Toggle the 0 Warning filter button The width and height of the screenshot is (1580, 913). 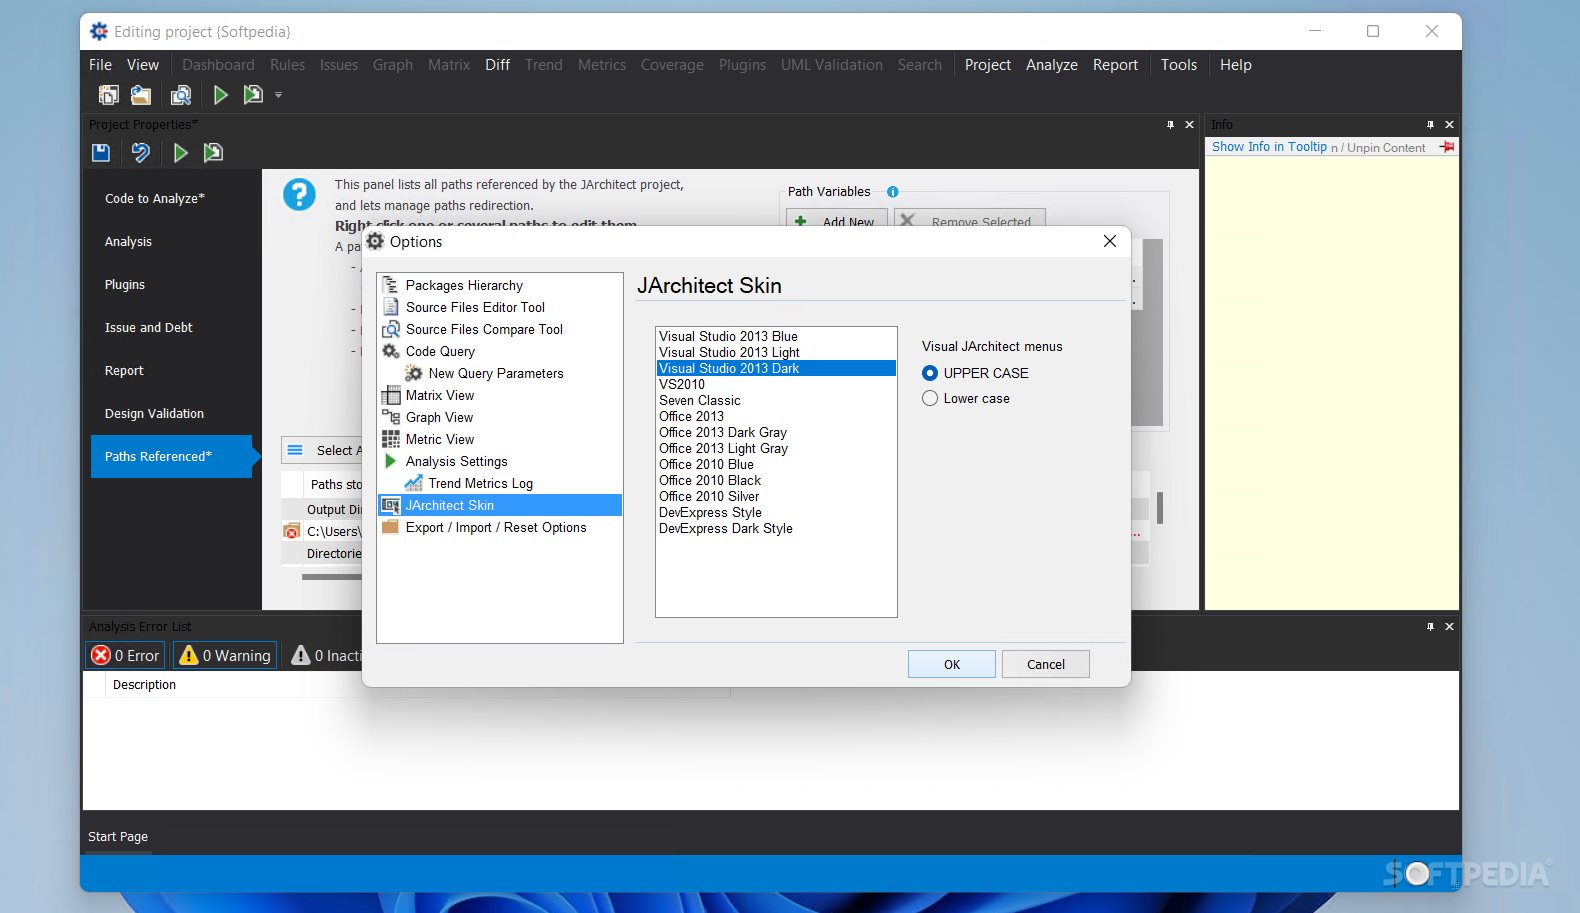point(224,655)
